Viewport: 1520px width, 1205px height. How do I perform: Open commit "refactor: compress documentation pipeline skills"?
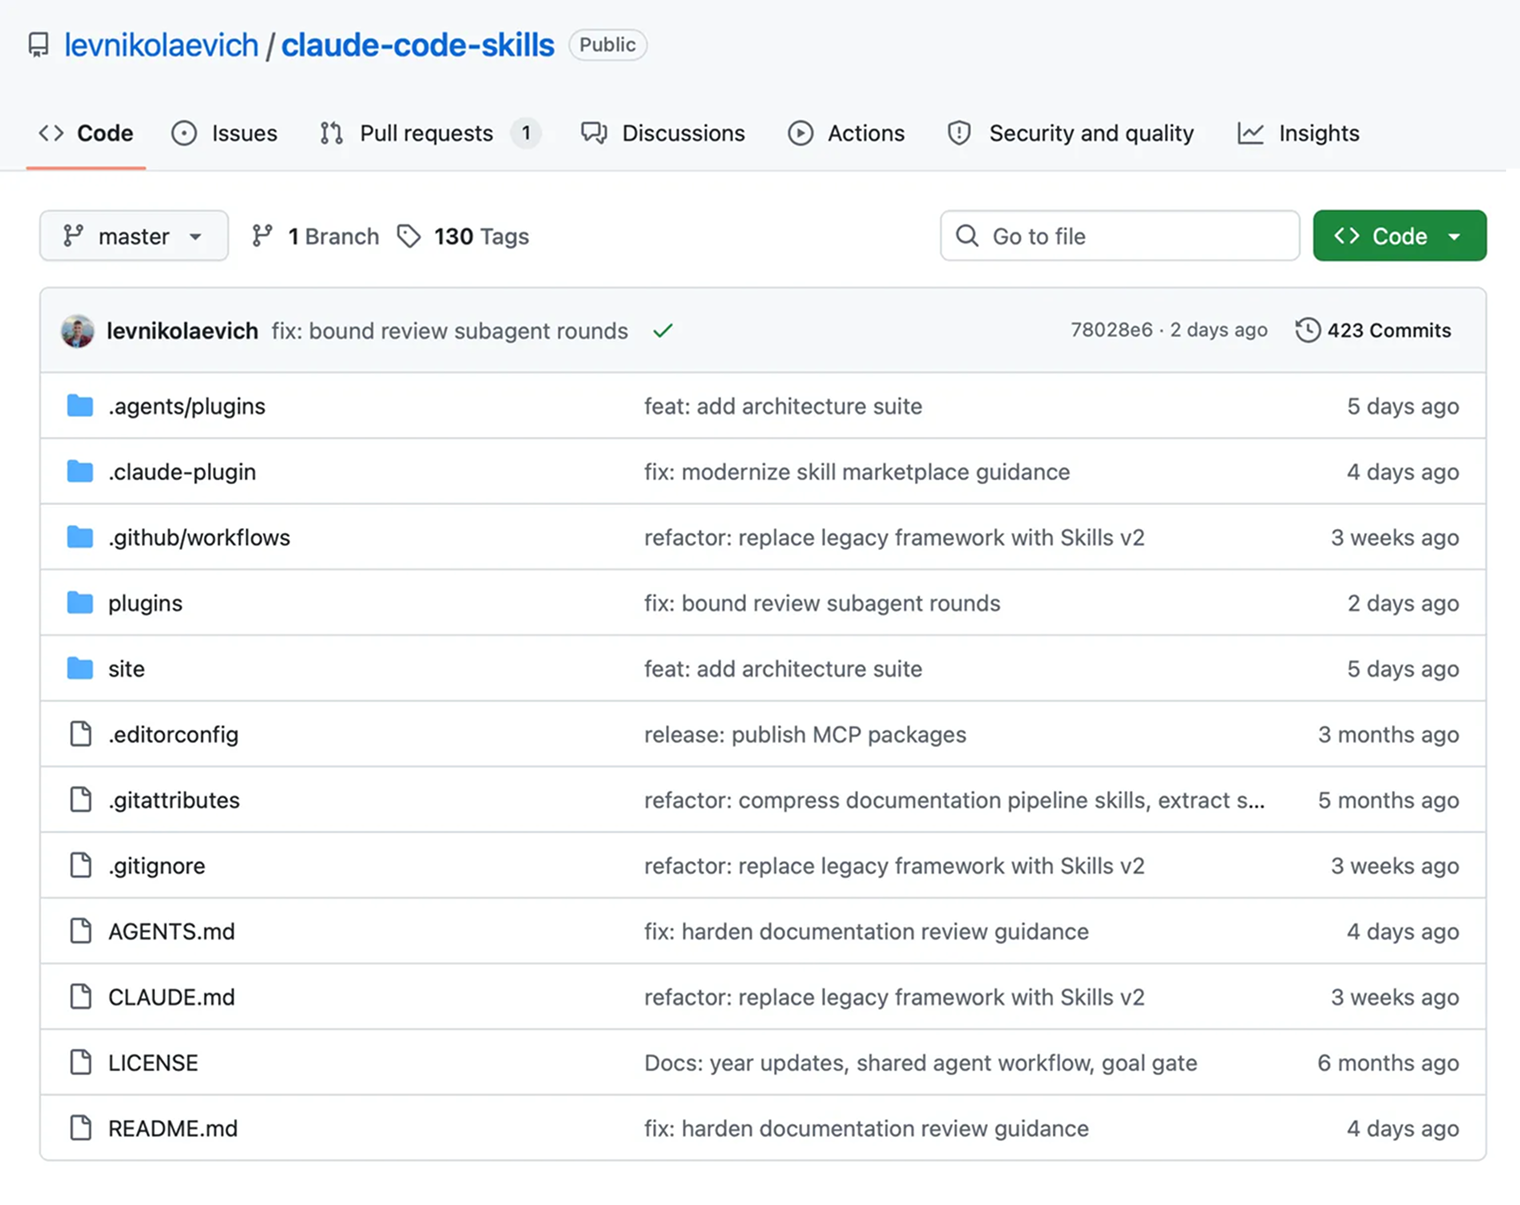(954, 800)
